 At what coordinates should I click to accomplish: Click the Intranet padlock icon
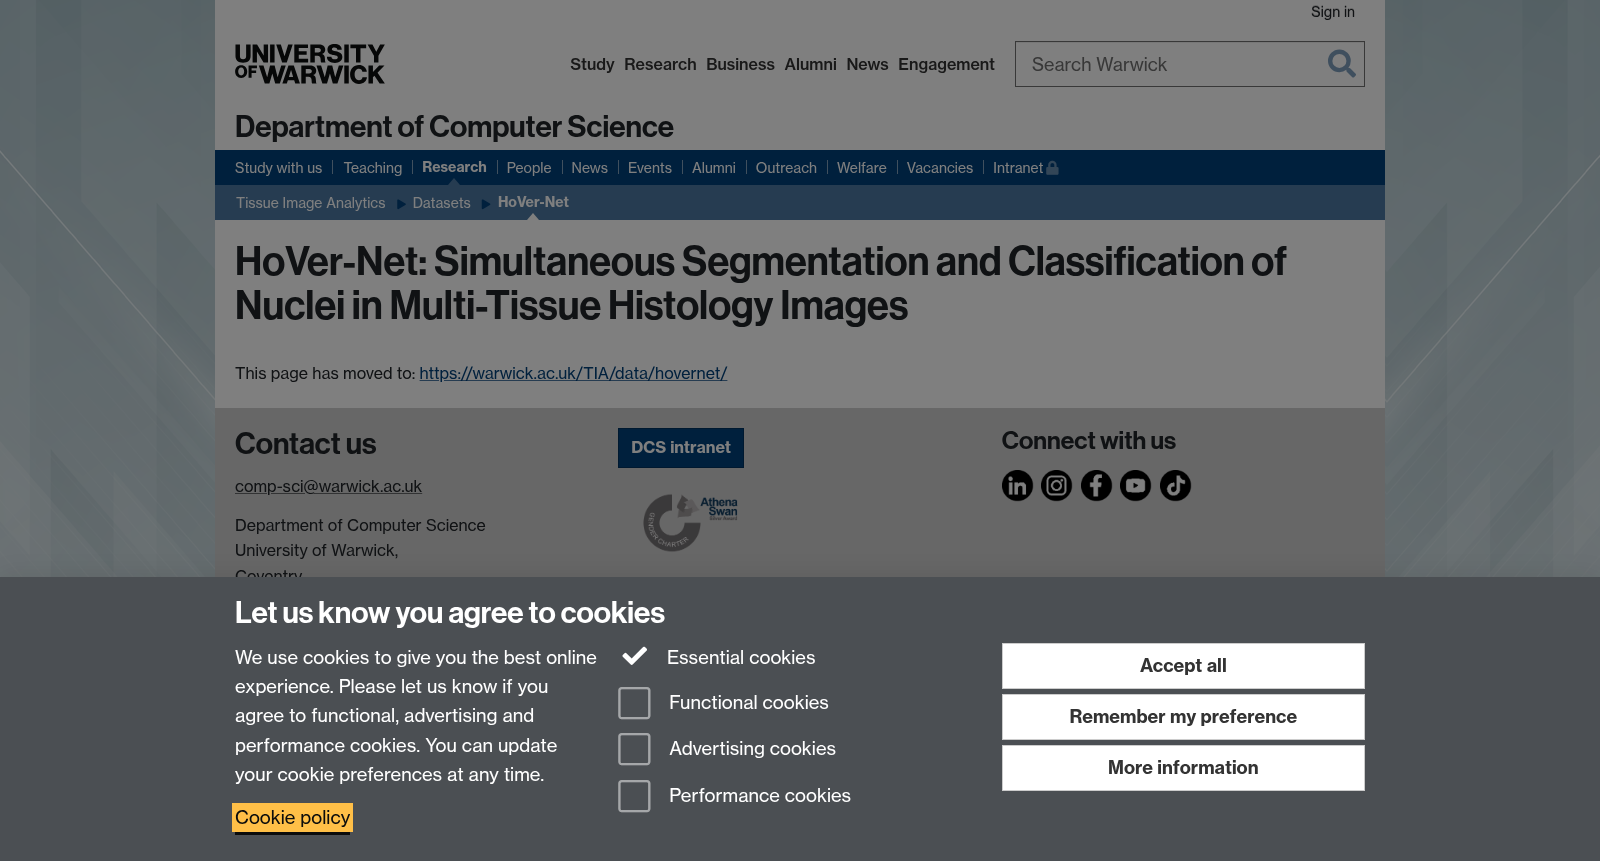click(x=1052, y=168)
